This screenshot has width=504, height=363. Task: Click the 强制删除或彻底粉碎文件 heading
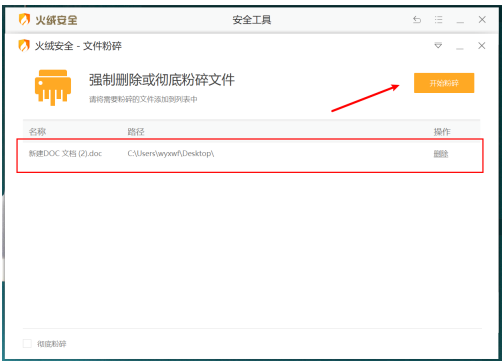point(162,80)
